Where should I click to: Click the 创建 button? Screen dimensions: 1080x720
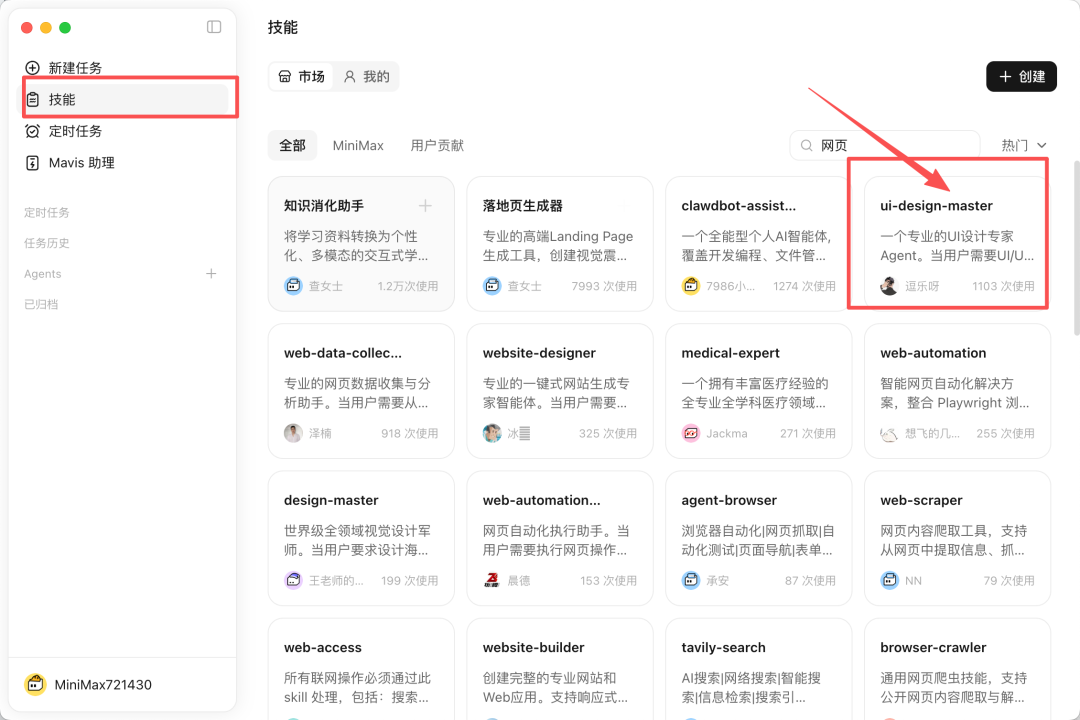pos(1021,76)
